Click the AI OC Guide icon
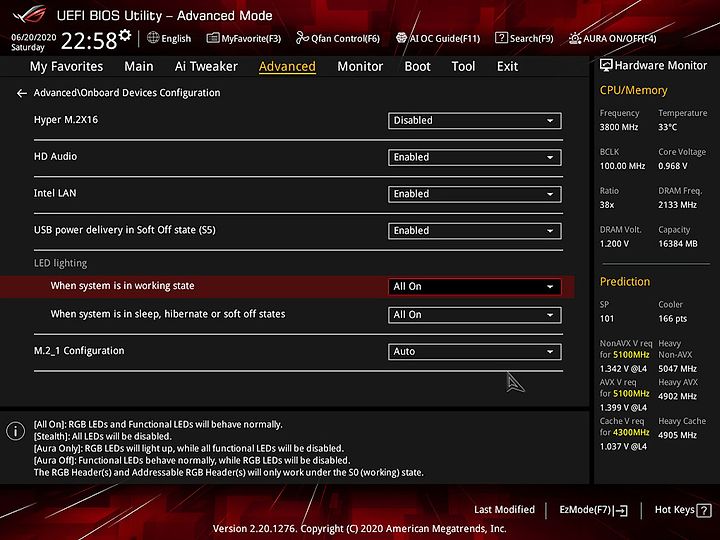 pyautogui.click(x=401, y=38)
